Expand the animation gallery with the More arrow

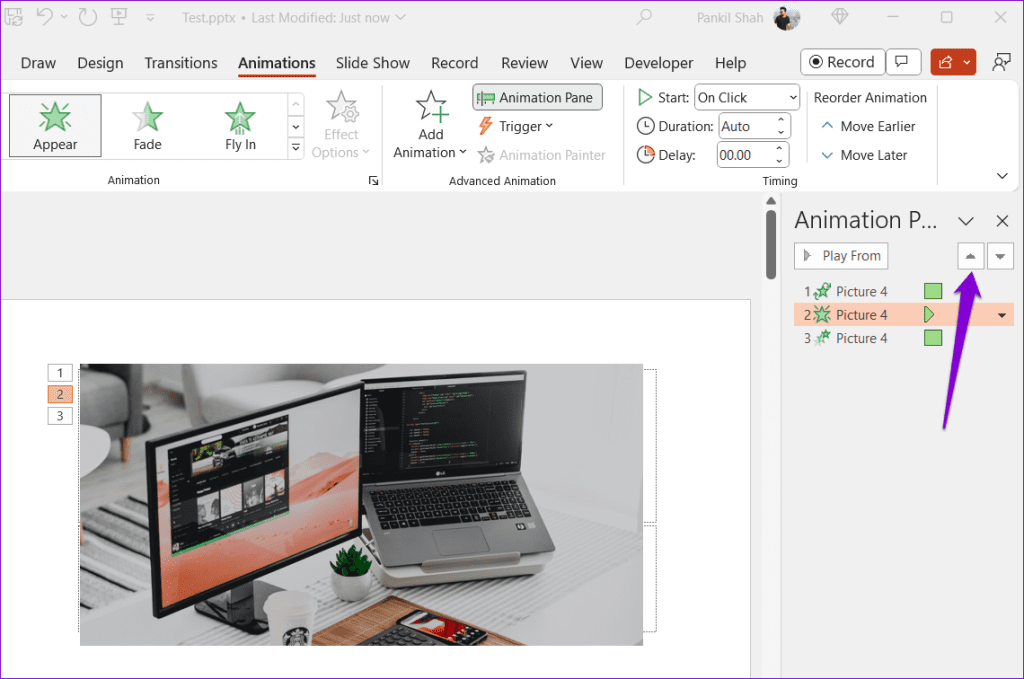pos(294,148)
